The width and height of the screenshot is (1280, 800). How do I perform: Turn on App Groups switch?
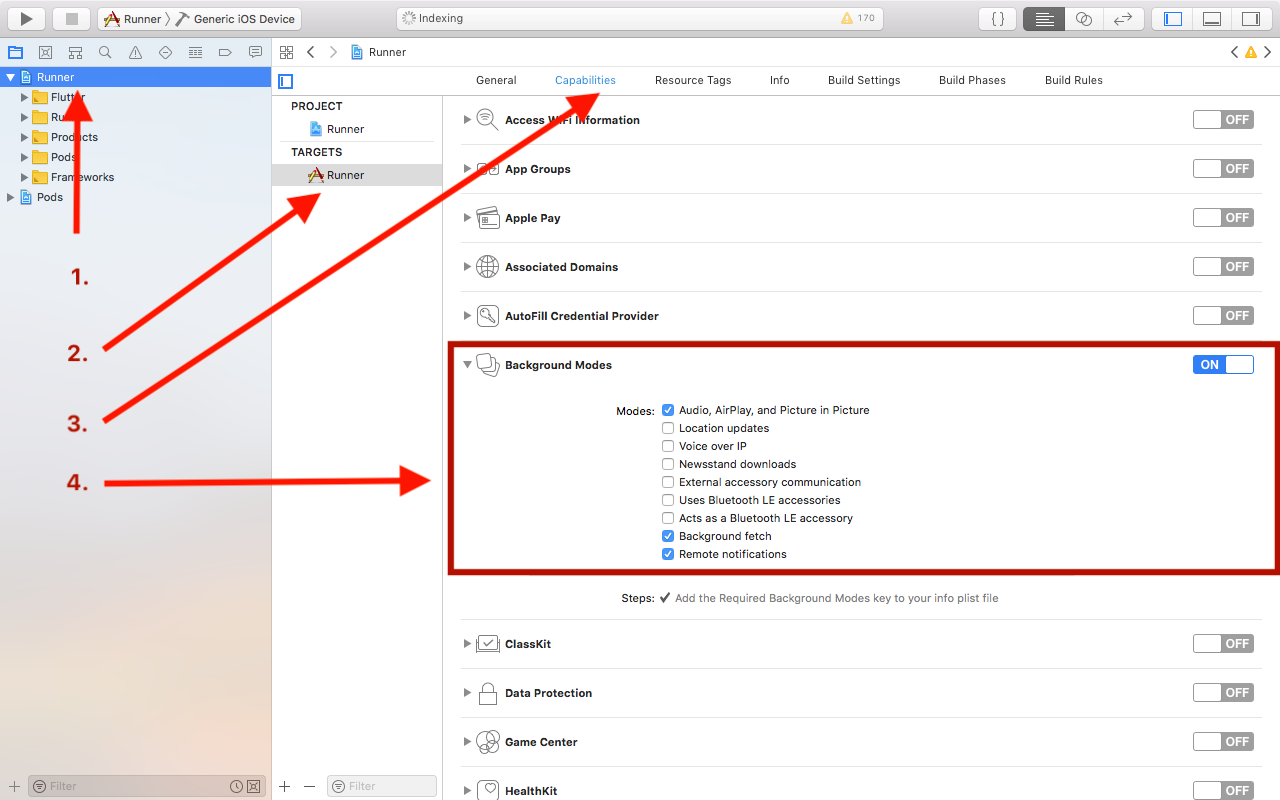tap(1223, 169)
